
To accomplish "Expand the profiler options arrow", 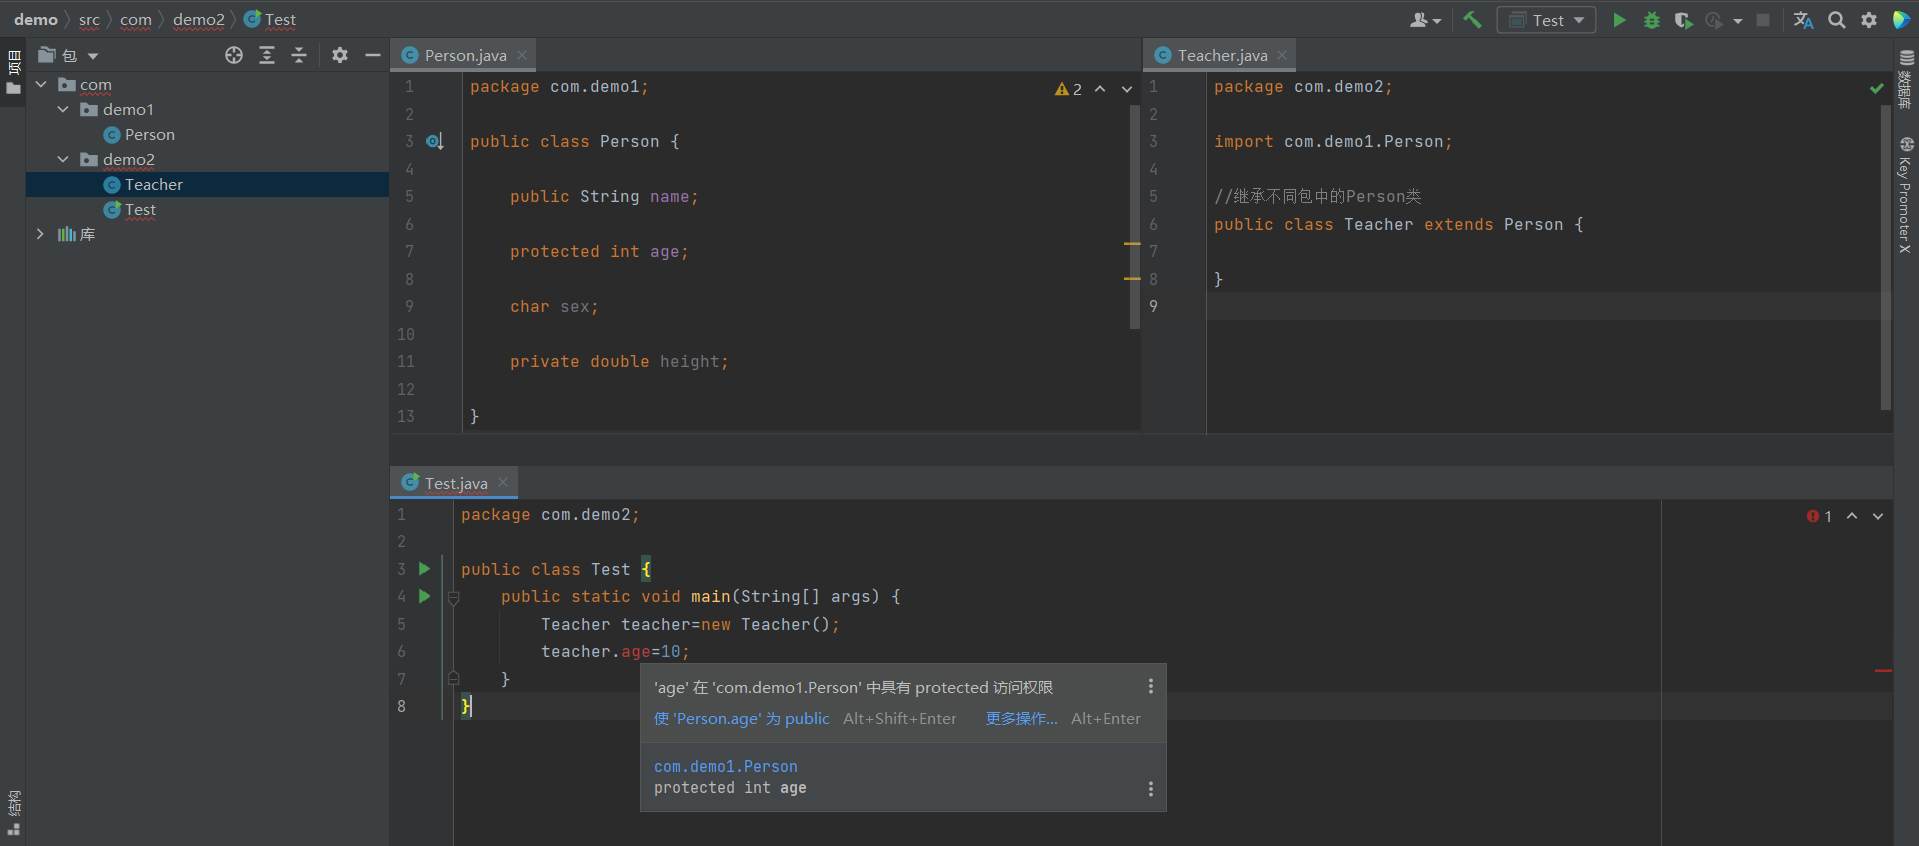I will point(1738,21).
